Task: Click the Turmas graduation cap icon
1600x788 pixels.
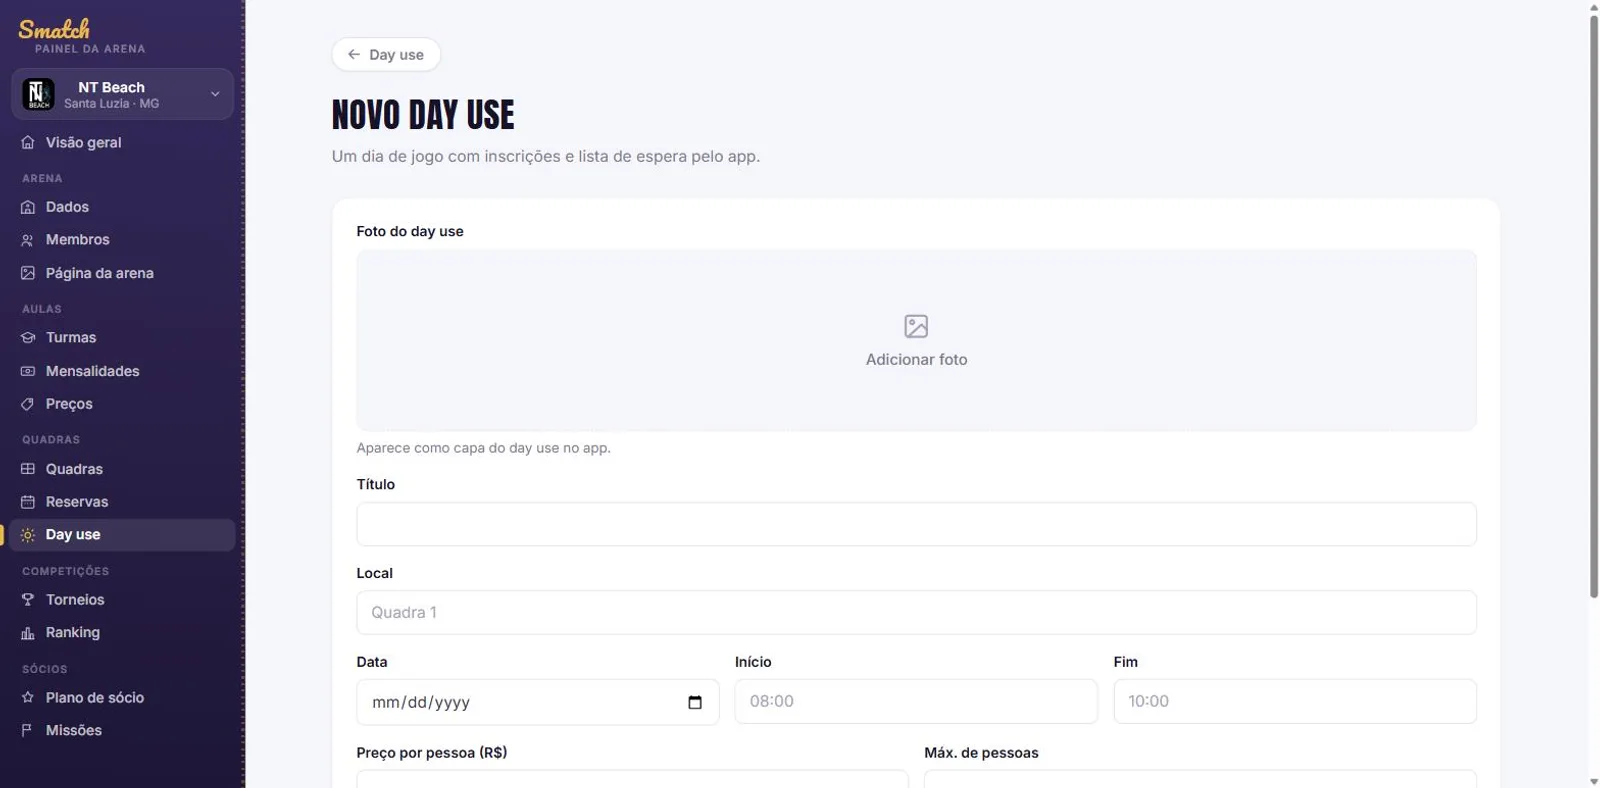Action: tap(28, 338)
